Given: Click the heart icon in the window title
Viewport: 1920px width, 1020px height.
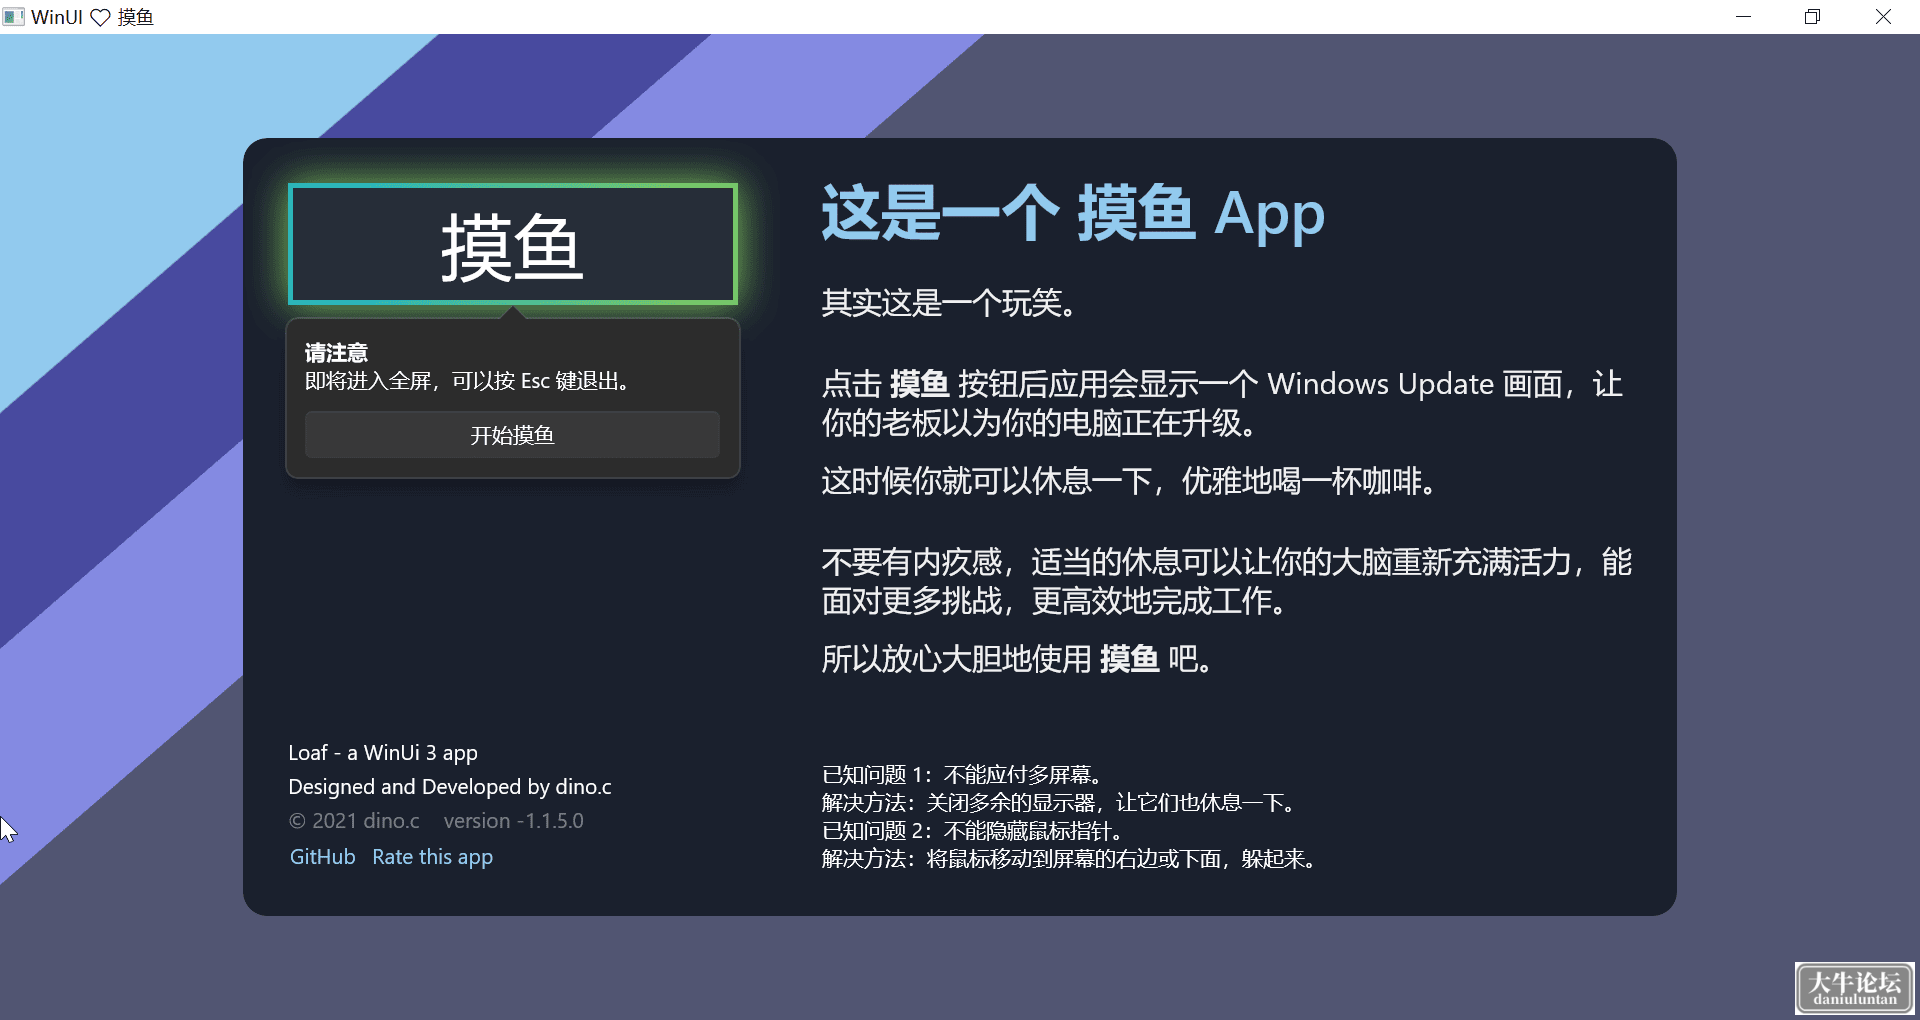Looking at the screenshot, I should coord(100,18).
